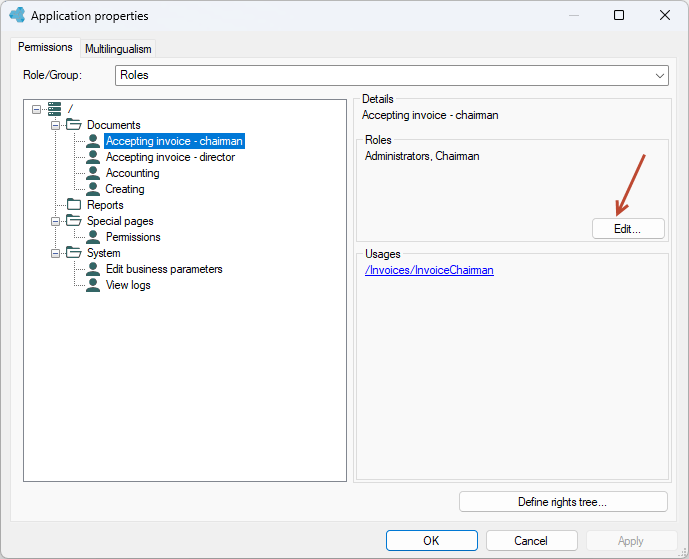Image resolution: width=689 pixels, height=559 pixels.
Task: Collapse the root node of the rights tree
Action: (36, 109)
